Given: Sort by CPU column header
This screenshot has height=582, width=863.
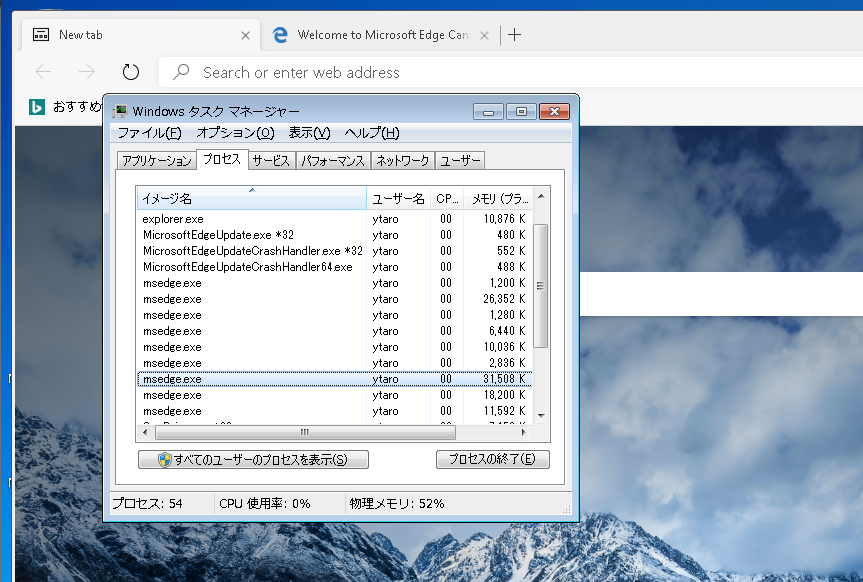Looking at the screenshot, I should (447, 198).
